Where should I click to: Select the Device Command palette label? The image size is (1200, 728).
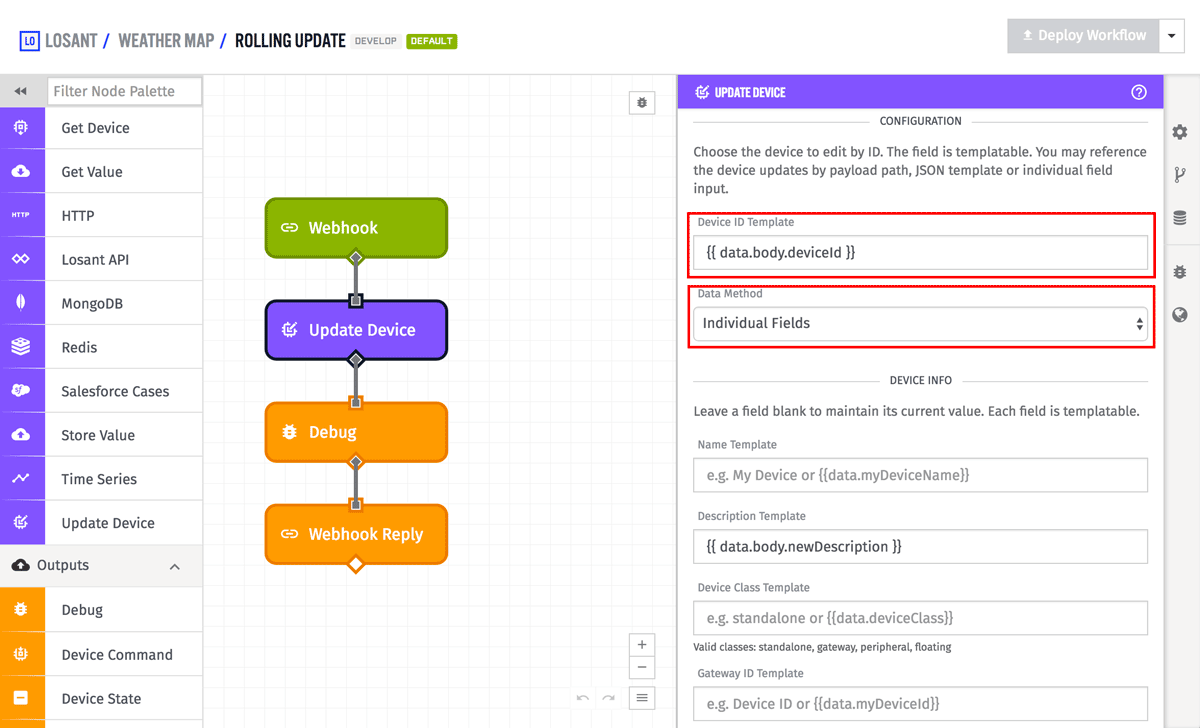tap(117, 655)
